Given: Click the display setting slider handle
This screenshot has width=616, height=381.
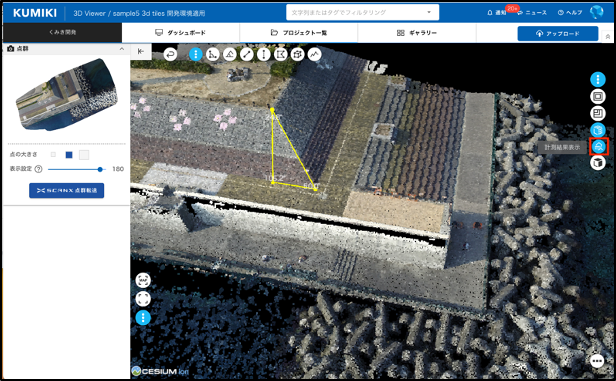Looking at the screenshot, I should point(100,169).
